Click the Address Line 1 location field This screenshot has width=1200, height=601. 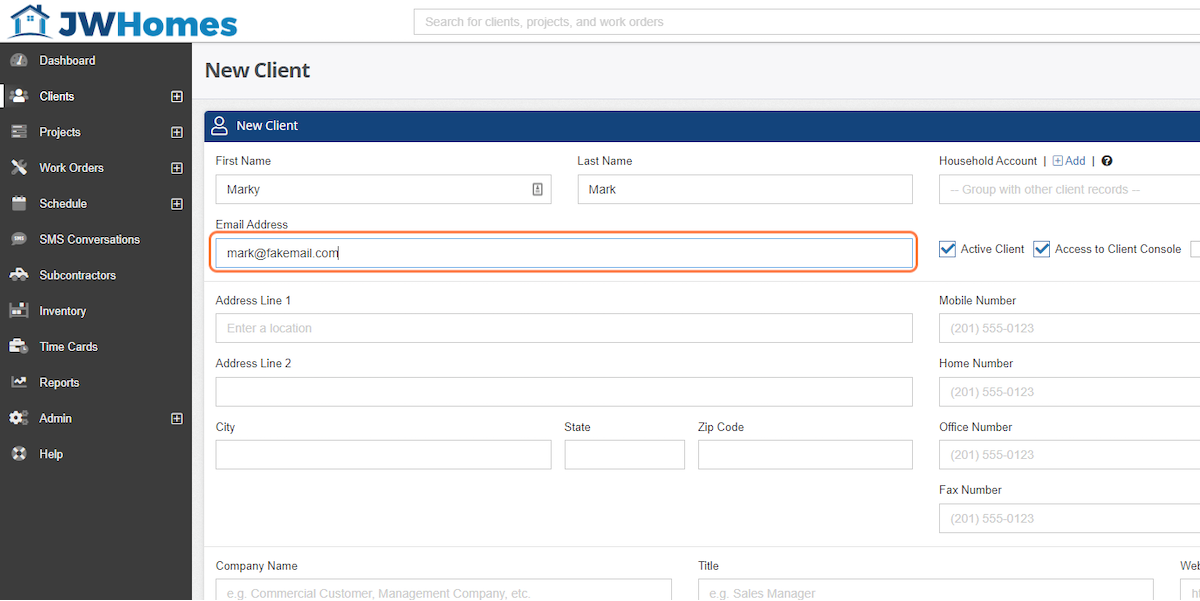pyautogui.click(x=564, y=328)
